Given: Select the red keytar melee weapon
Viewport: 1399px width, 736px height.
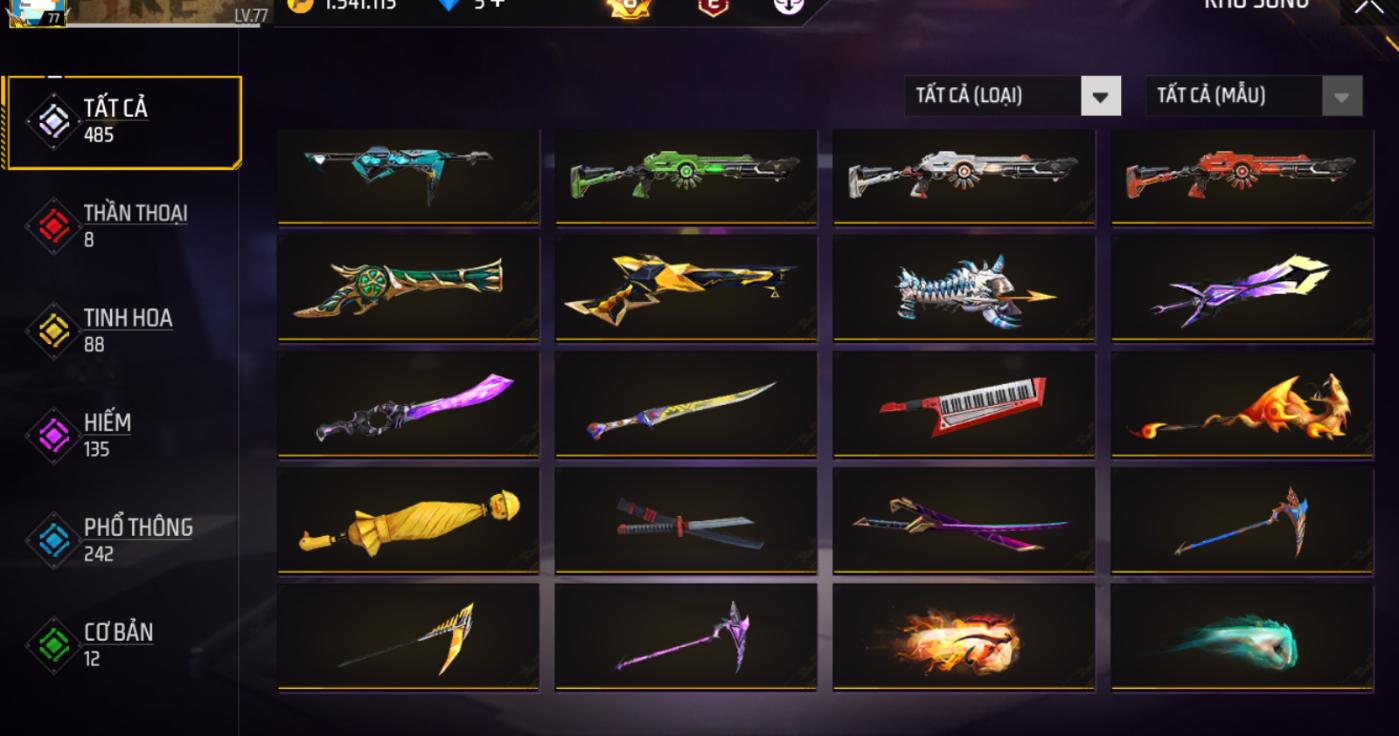Looking at the screenshot, I should pyautogui.click(x=964, y=405).
